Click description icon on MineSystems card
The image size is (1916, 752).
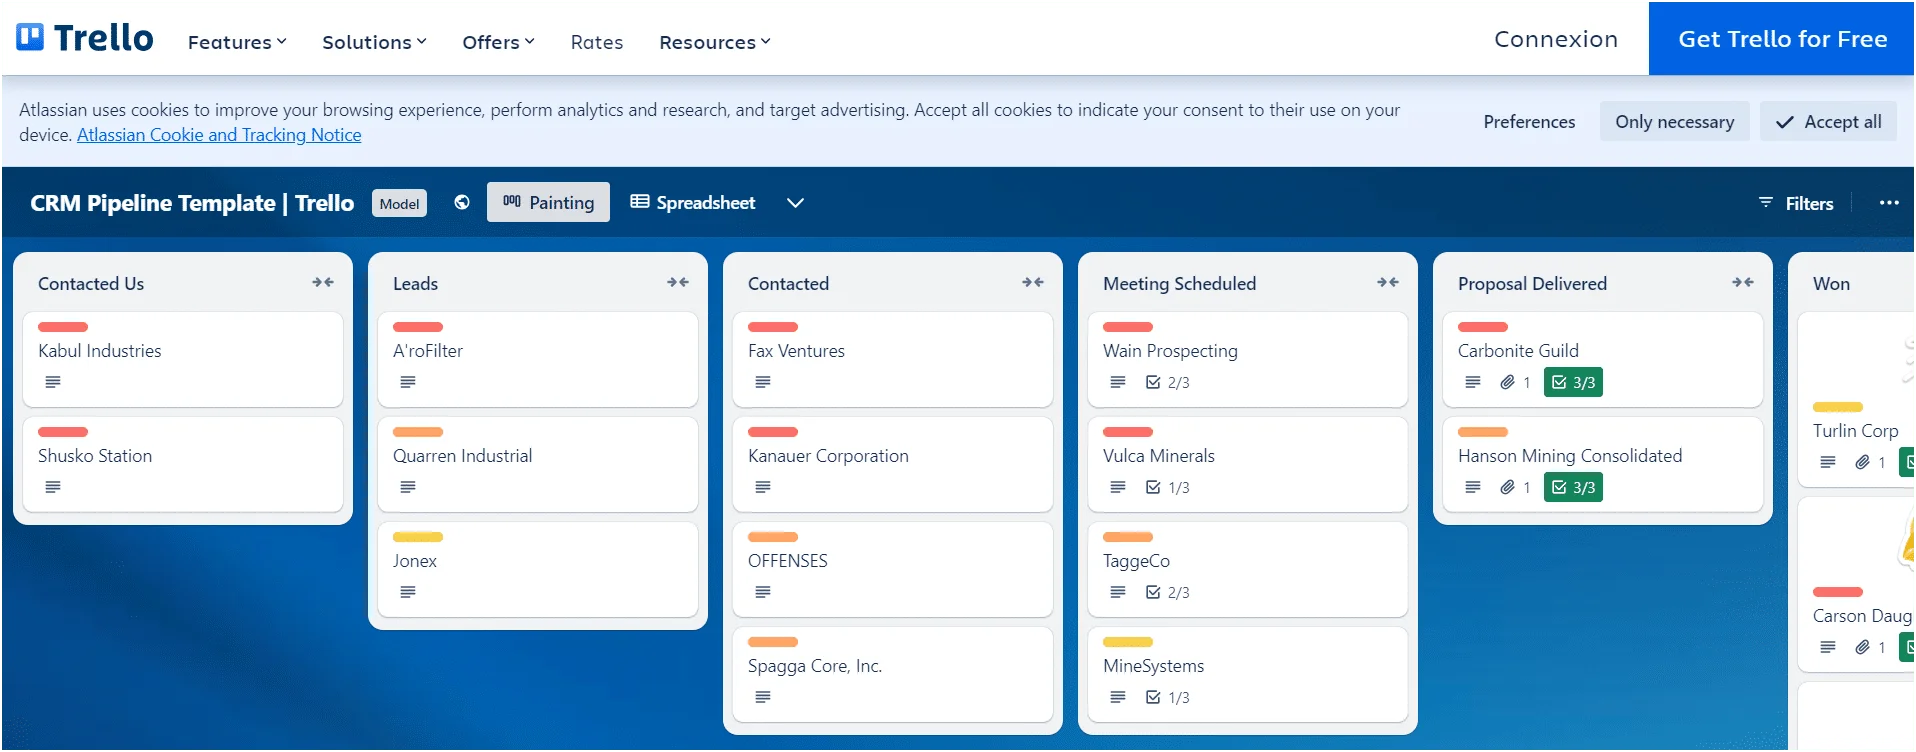pyautogui.click(x=1118, y=697)
